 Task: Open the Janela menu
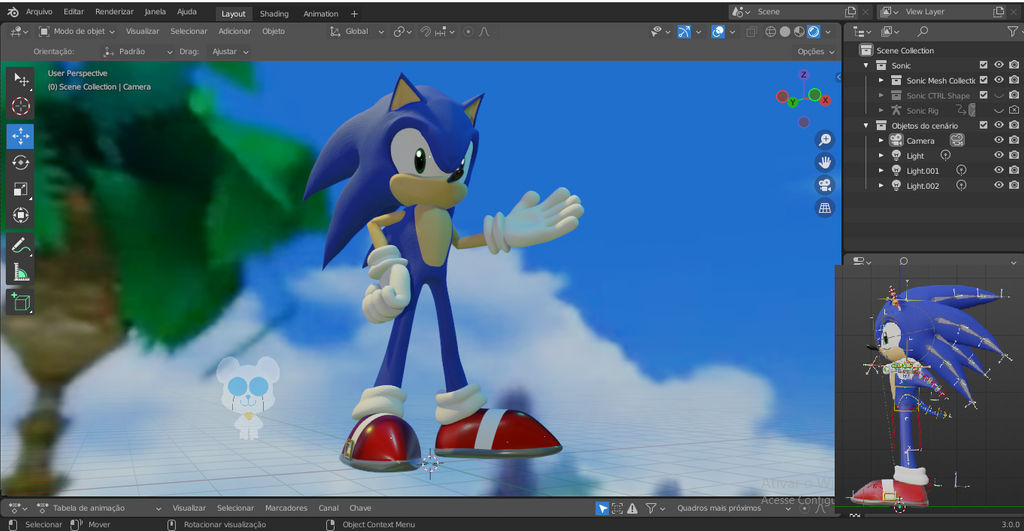click(155, 12)
